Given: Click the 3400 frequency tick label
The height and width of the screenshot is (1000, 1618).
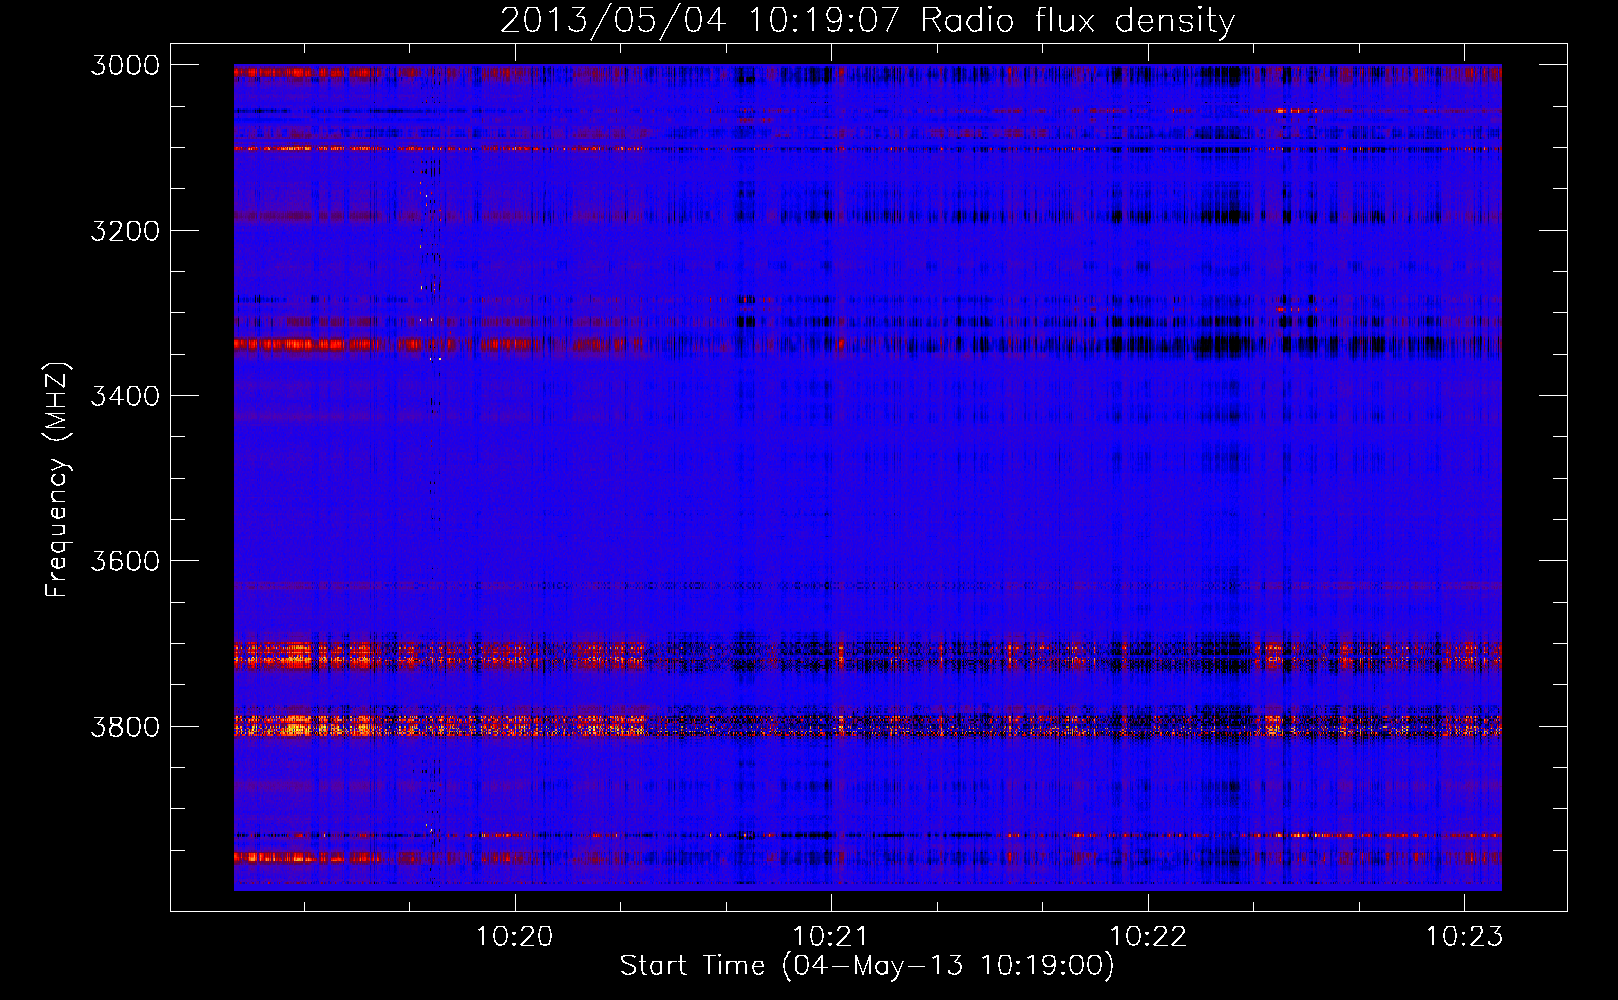Looking at the screenshot, I should point(125,396).
